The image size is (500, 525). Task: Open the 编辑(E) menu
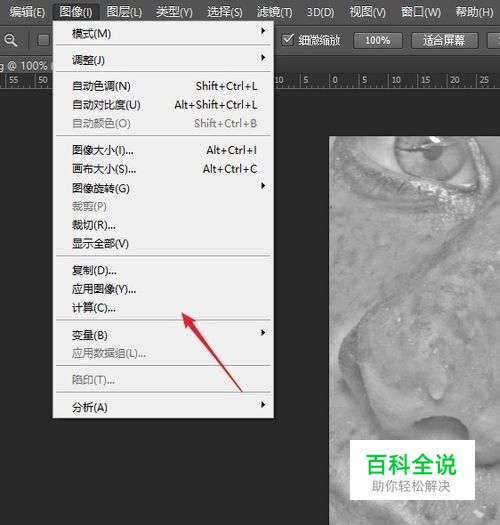pyautogui.click(x=27, y=12)
